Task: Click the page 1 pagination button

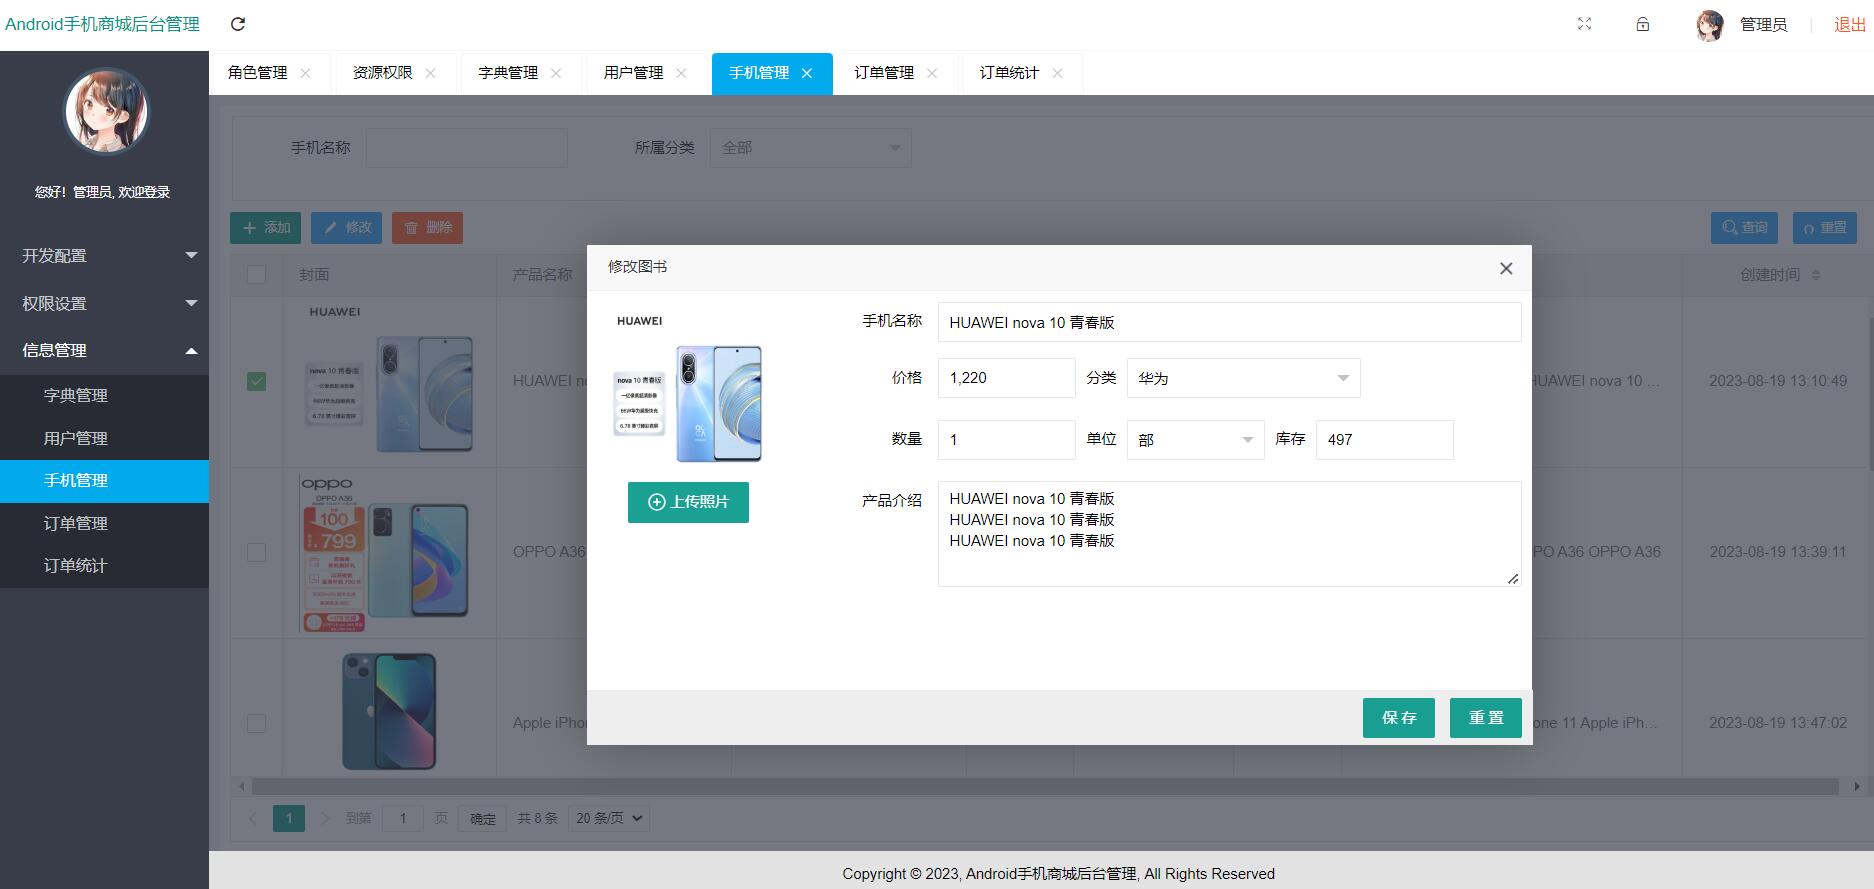Action: (x=289, y=819)
